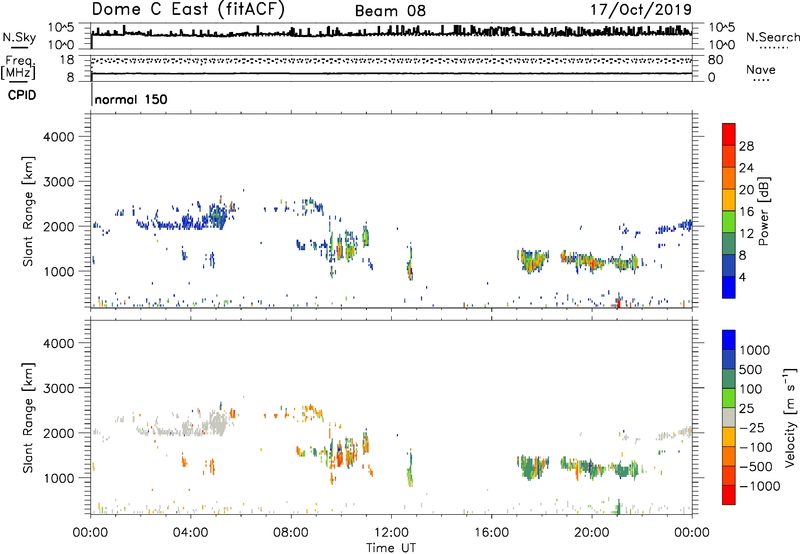Click the "Slant Range [km]" title of the power panel
This screenshot has height=554, width=800.
(28, 211)
